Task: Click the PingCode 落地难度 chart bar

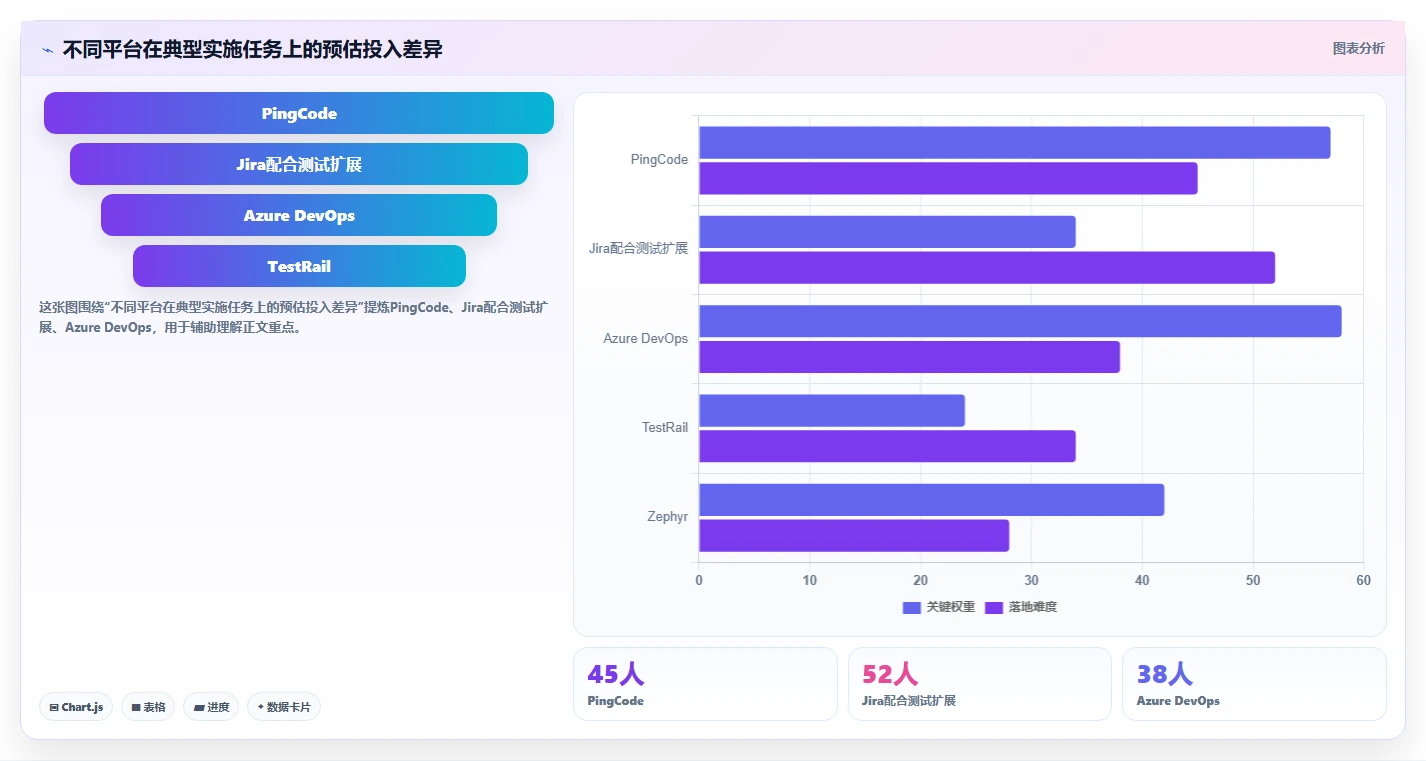Action: click(948, 178)
